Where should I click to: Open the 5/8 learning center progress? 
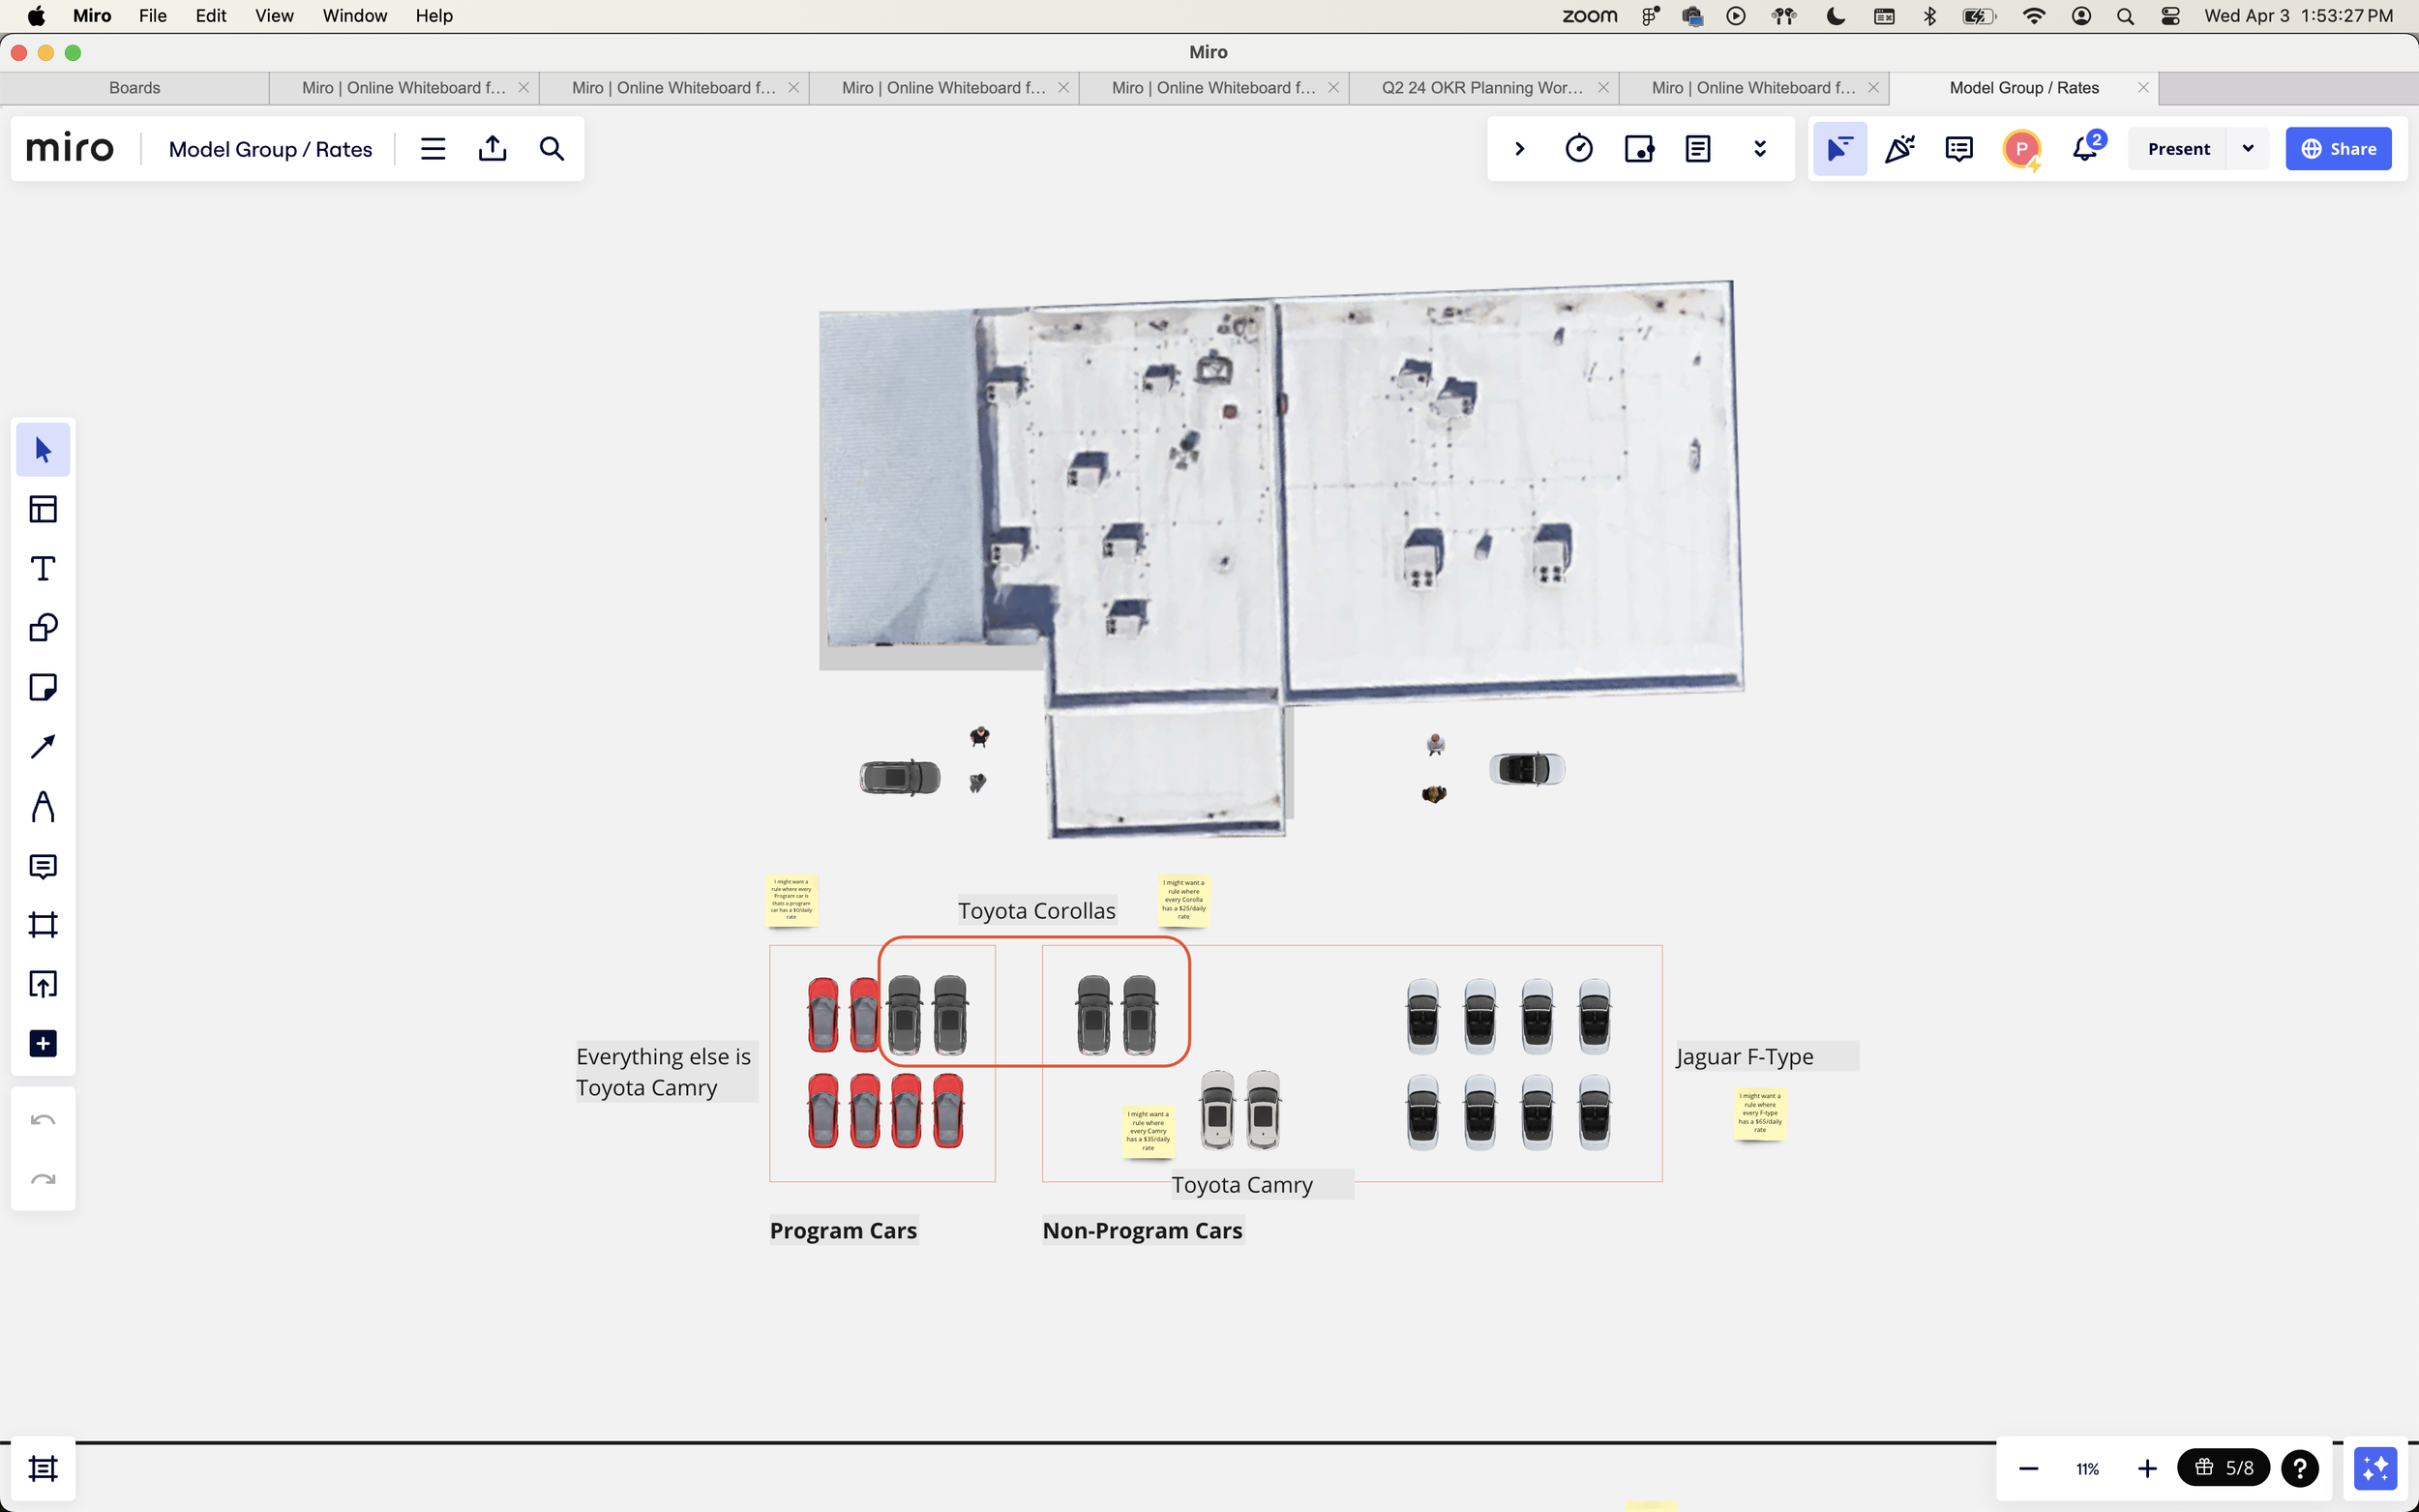2223,1468
